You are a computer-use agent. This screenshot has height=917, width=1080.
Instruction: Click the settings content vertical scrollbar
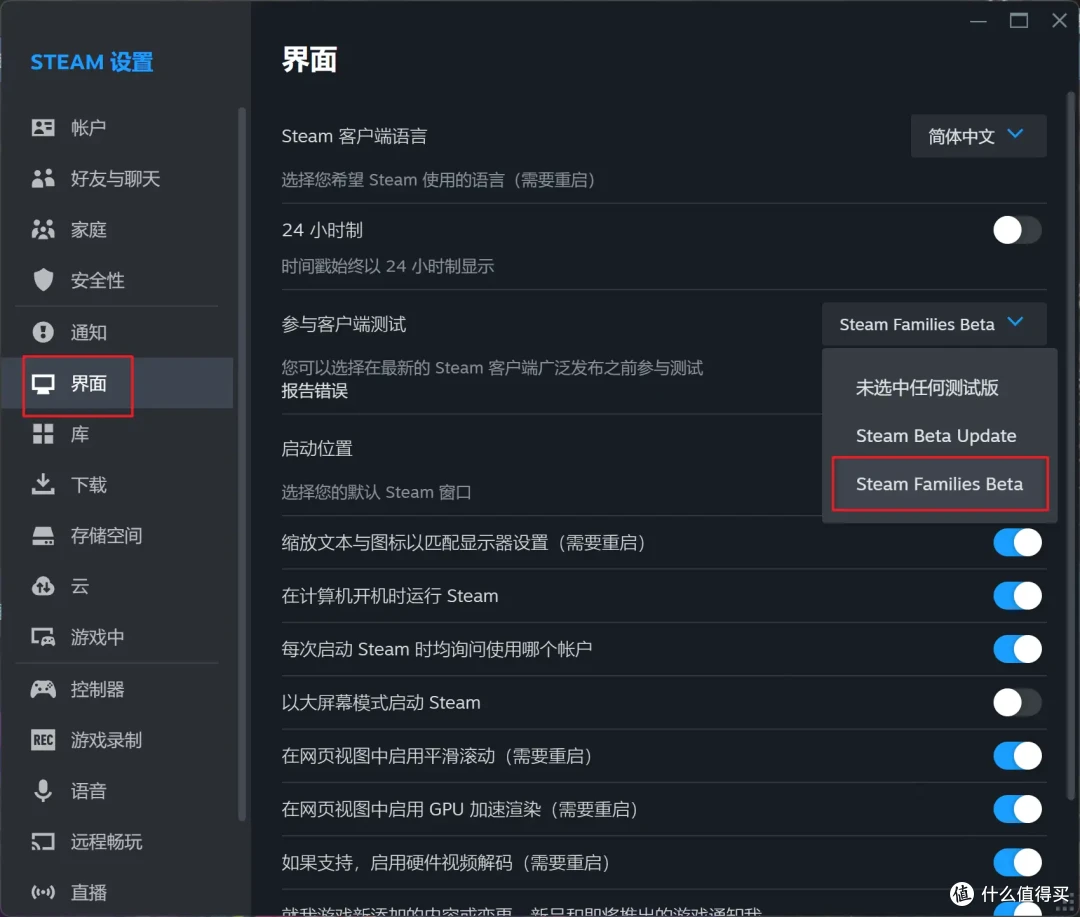pyautogui.click(x=1071, y=446)
